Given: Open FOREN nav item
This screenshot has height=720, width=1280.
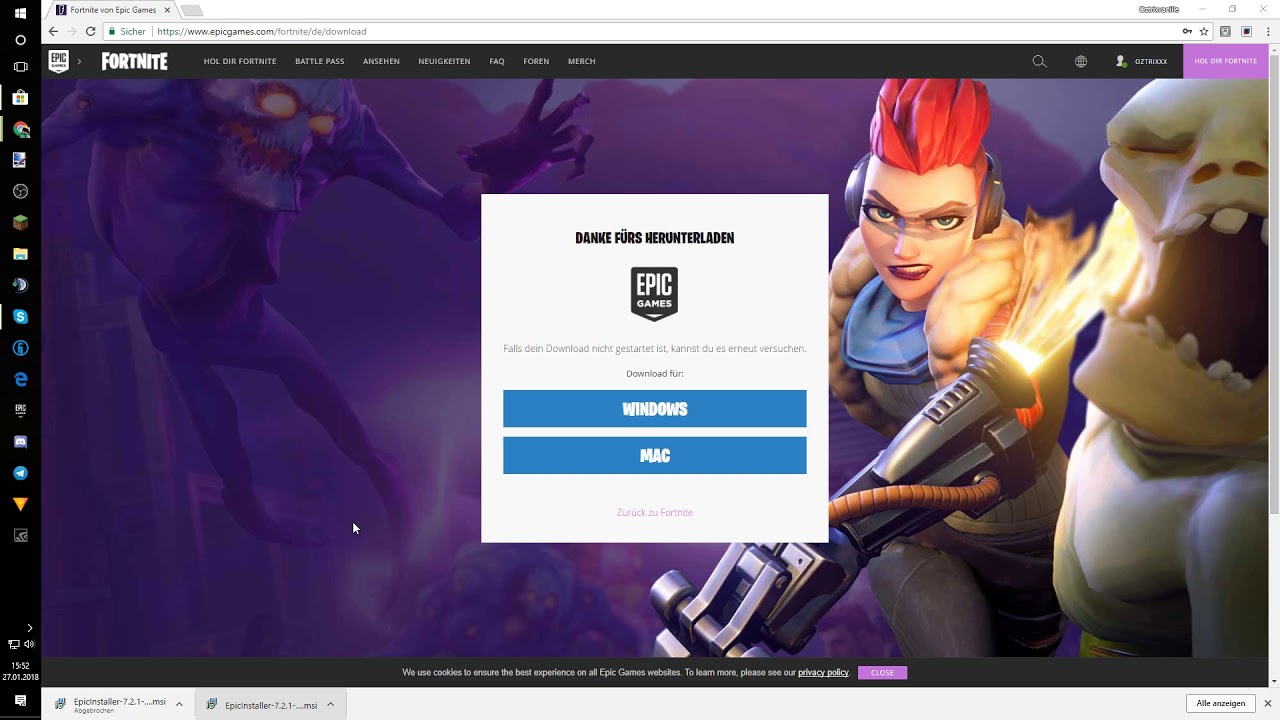Looking at the screenshot, I should pos(536,61).
